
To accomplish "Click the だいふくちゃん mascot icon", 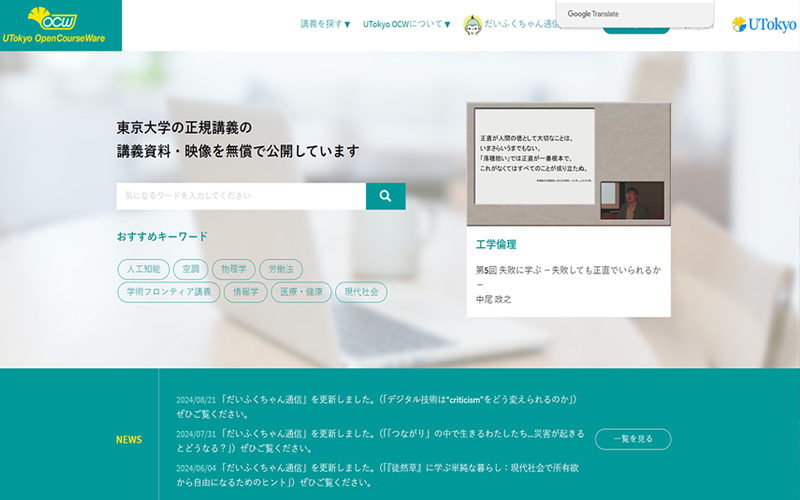I will click(x=473, y=25).
